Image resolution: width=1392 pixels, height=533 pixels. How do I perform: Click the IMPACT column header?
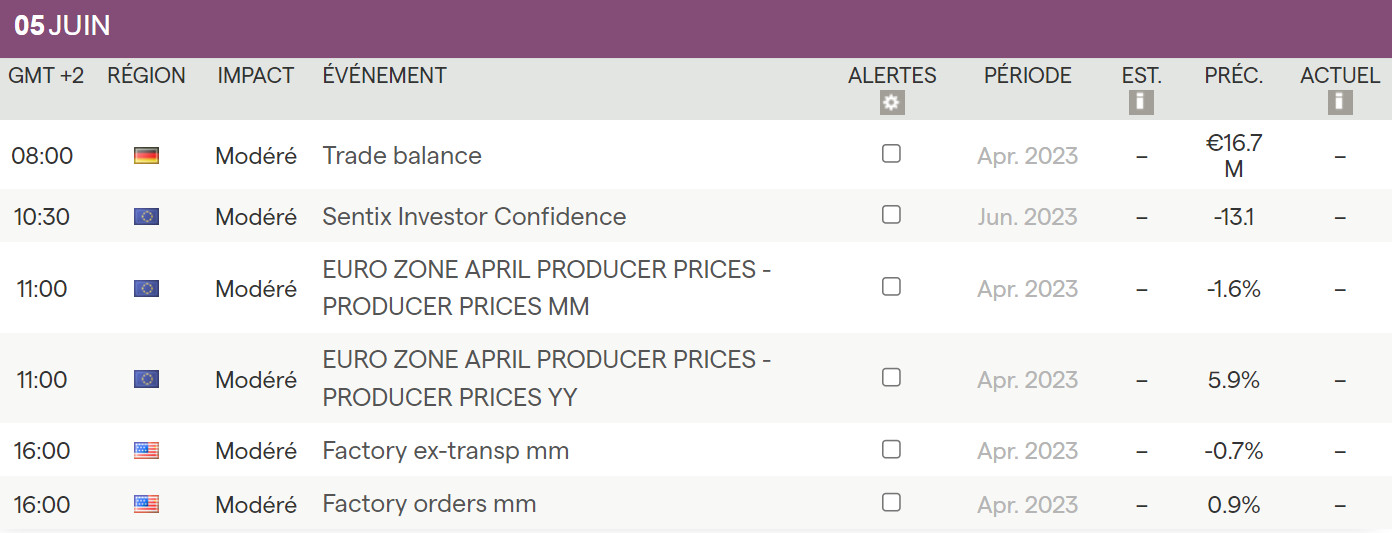[x=256, y=76]
